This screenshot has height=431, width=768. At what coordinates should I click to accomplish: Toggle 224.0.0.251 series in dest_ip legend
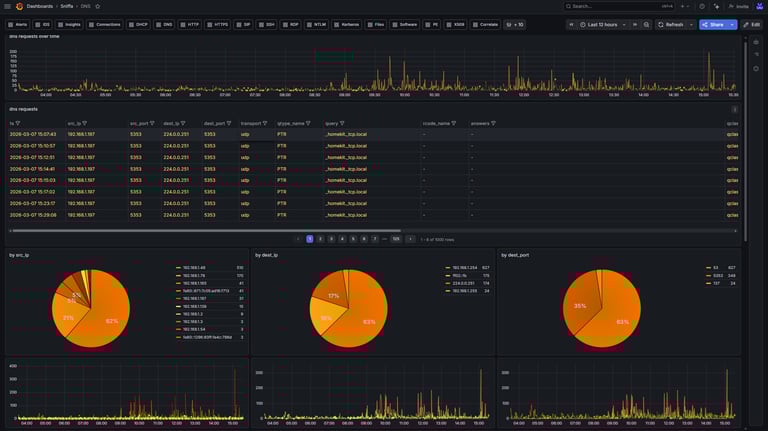[x=464, y=283]
